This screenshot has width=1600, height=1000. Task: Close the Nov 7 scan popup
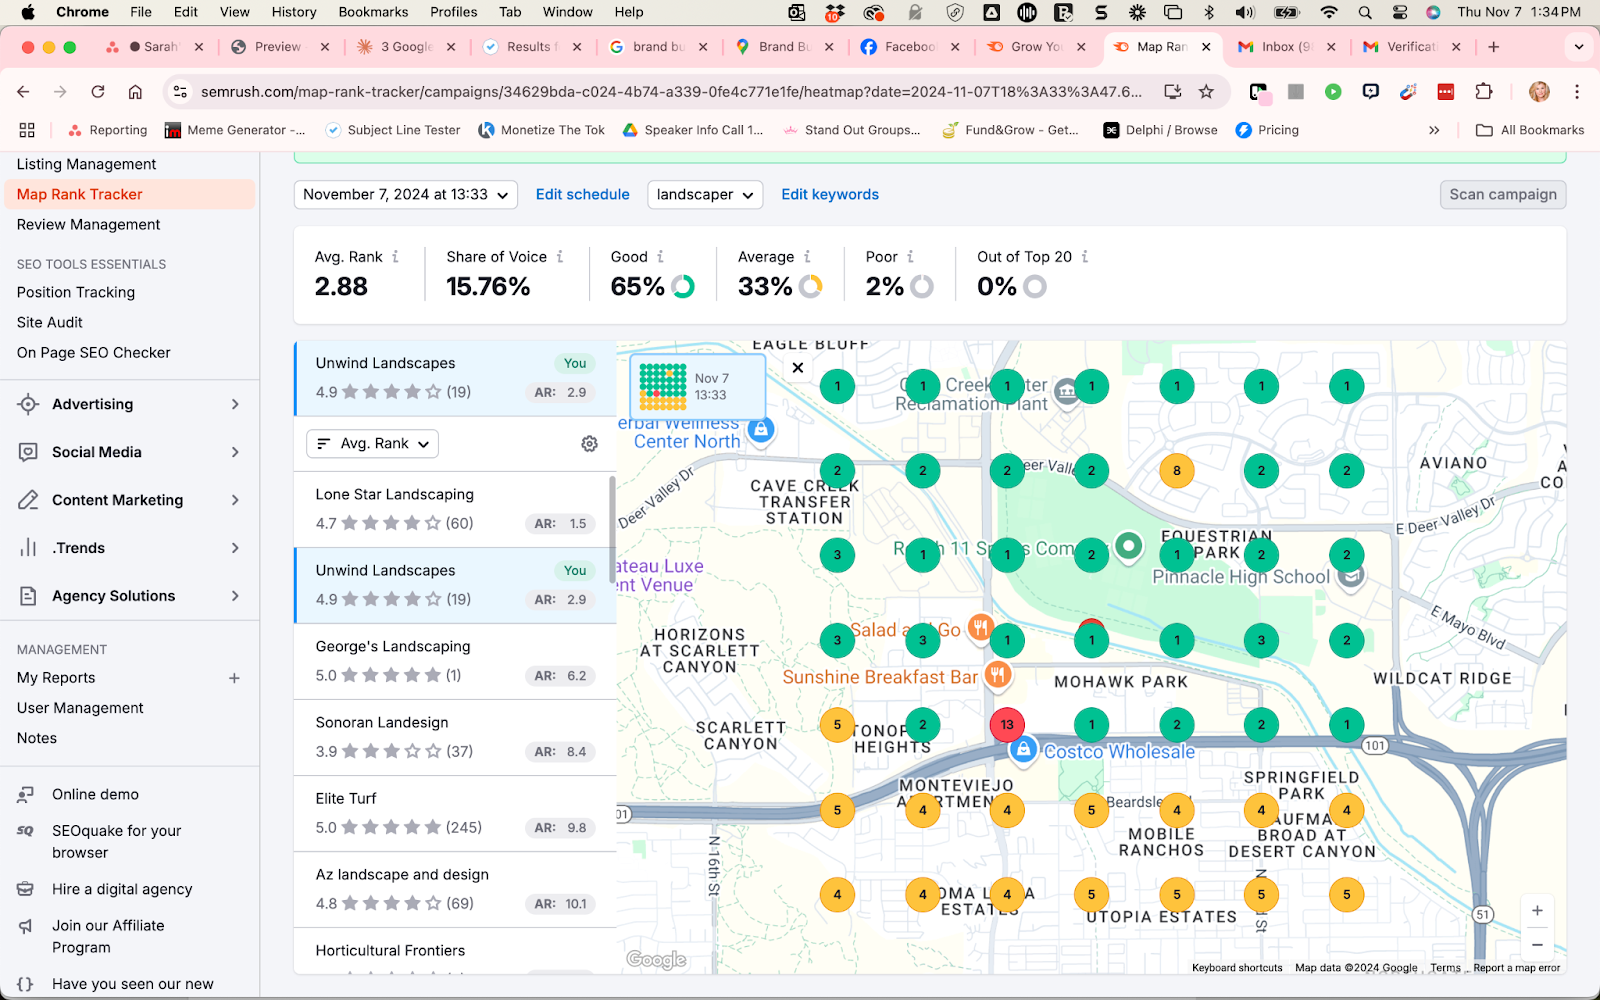[798, 368]
